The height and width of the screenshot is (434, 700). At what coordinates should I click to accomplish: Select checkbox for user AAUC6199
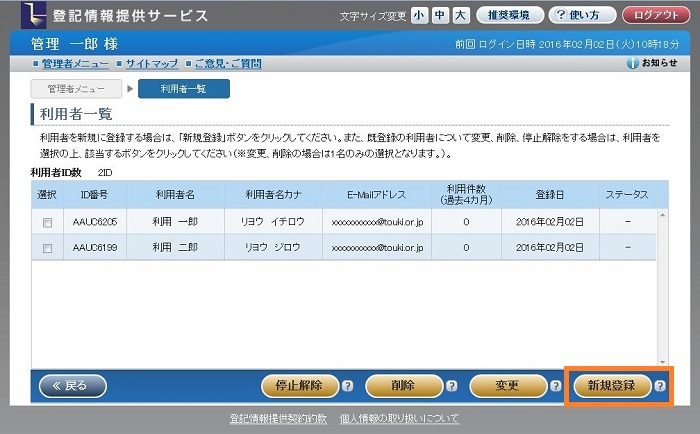(47, 248)
